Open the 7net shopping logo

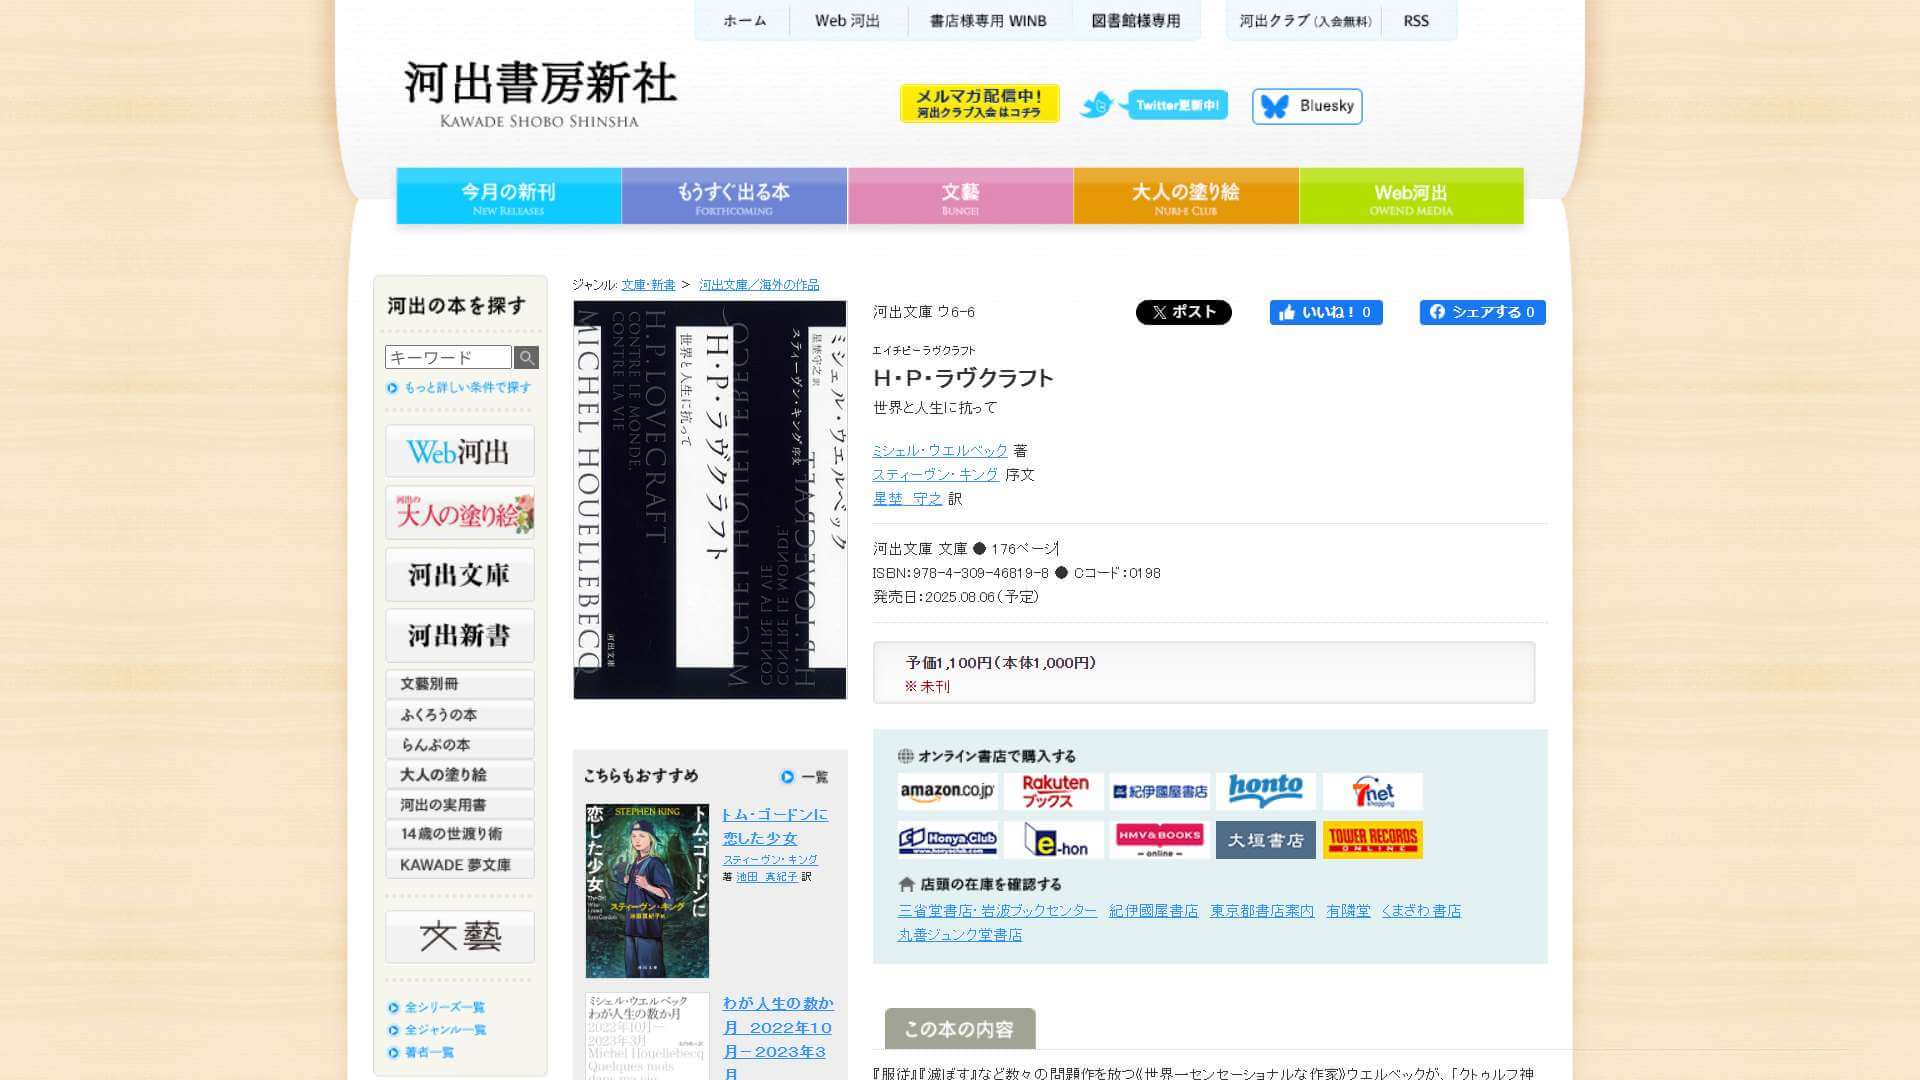[x=1372, y=791]
